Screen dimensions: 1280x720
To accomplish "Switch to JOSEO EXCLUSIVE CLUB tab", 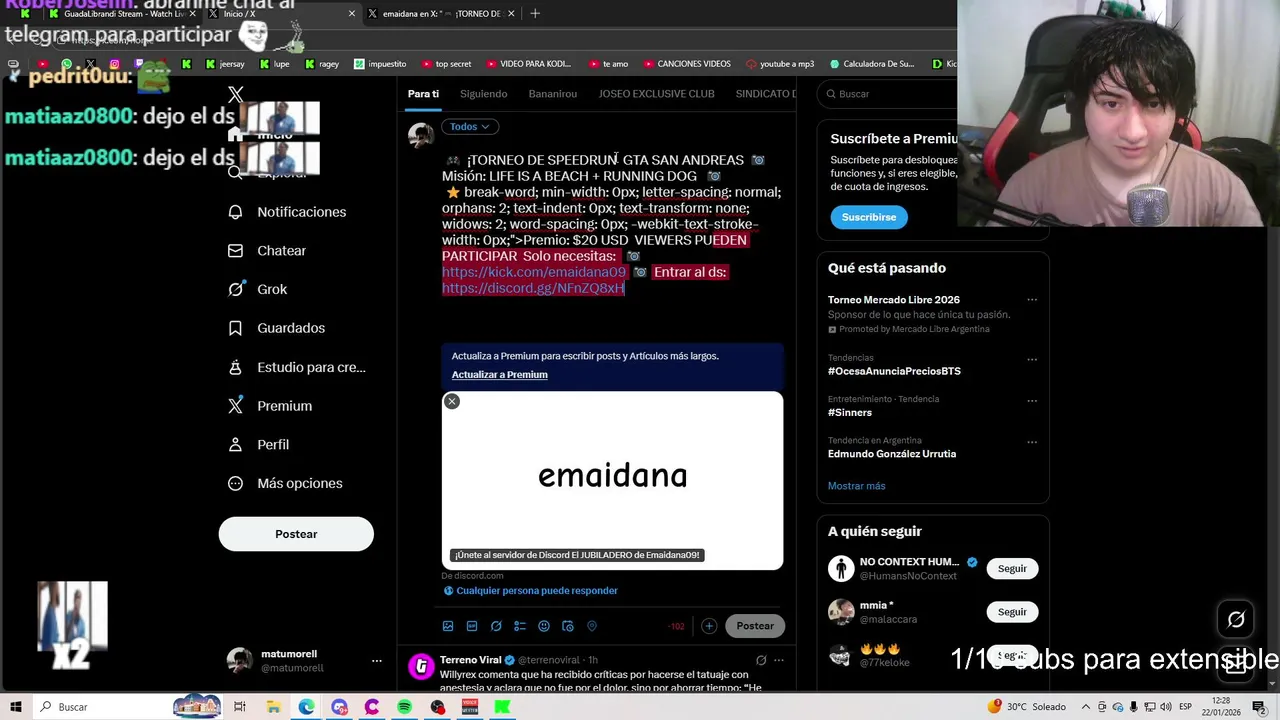I will tap(657, 94).
